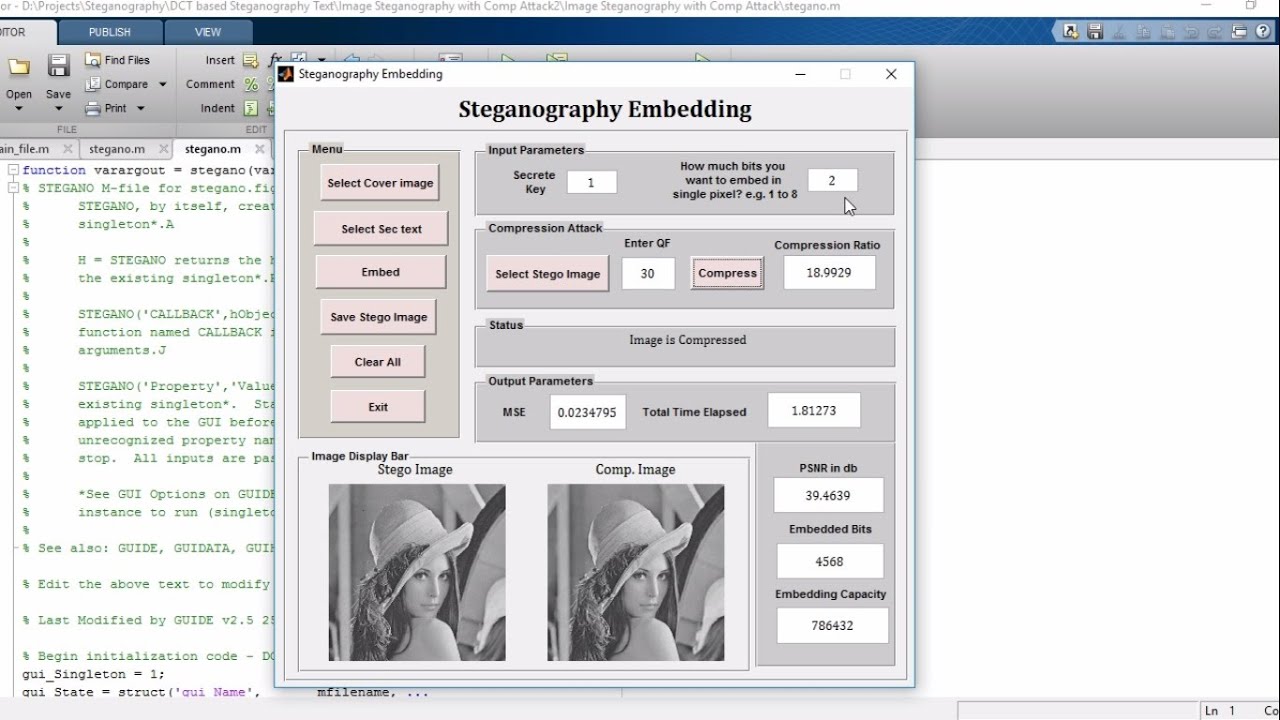The height and width of the screenshot is (720, 1280).
Task: Click the cut scissors icon in quick access toolbar
Action: [x=1119, y=31]
